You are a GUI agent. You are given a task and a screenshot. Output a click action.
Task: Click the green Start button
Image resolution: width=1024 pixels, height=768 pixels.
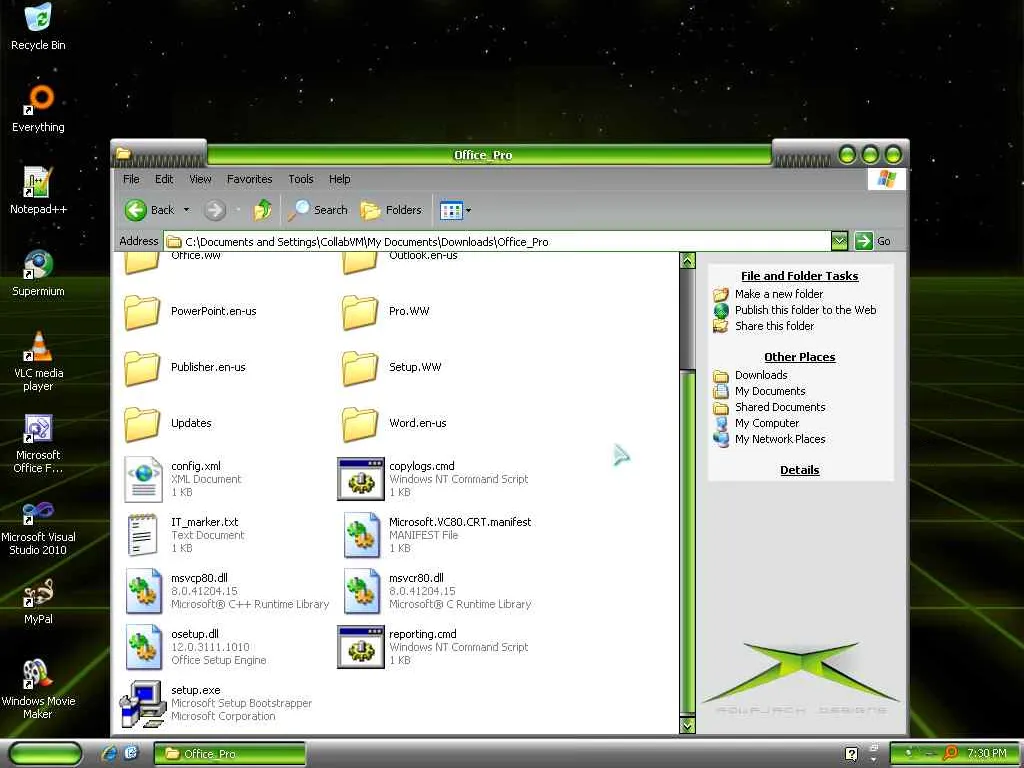46,754
